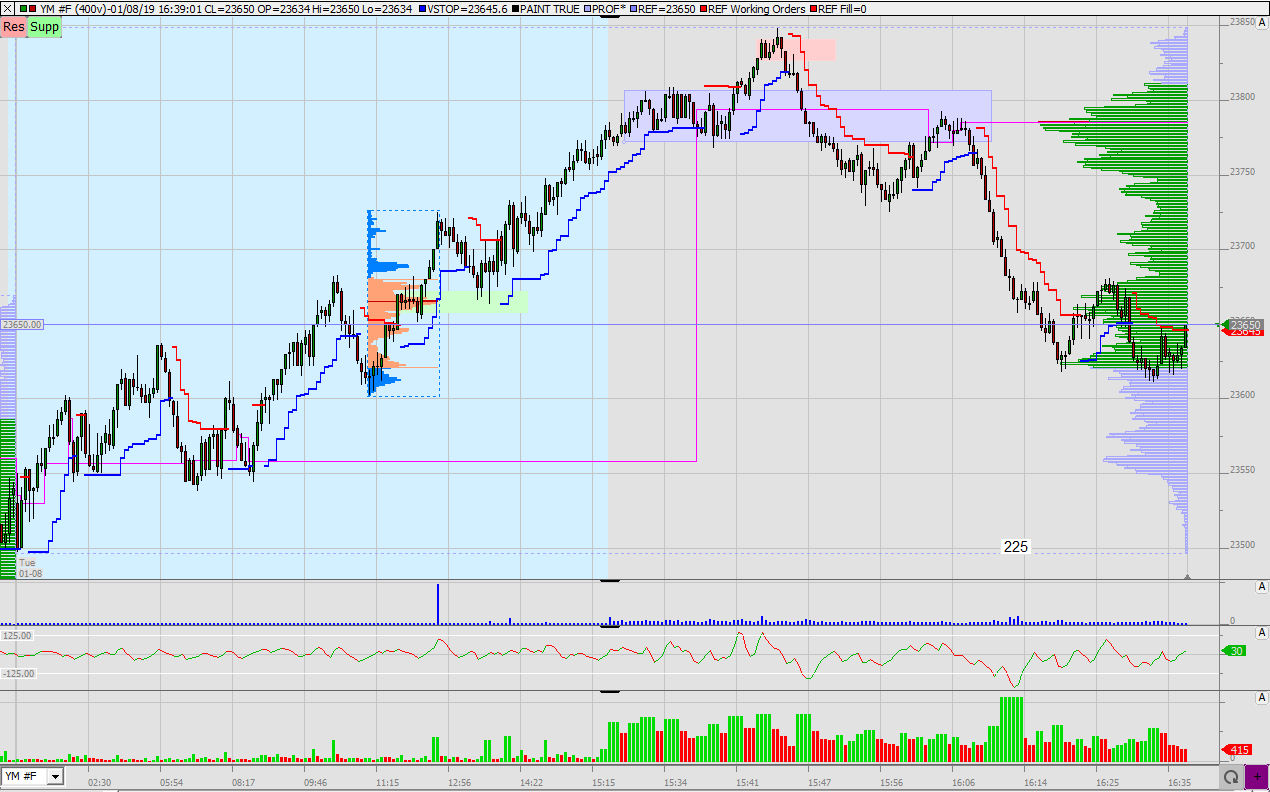Click the Res resistance button

click(14, 27)
